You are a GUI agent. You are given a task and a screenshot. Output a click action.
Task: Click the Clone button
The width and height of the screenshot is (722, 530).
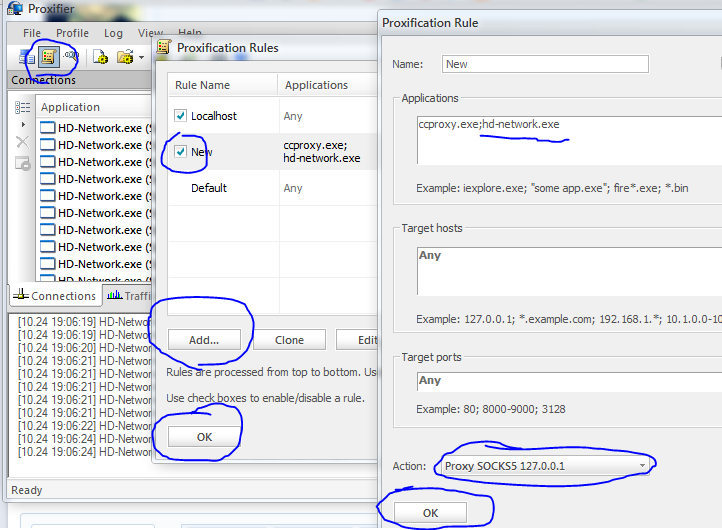tap(289, 340)
